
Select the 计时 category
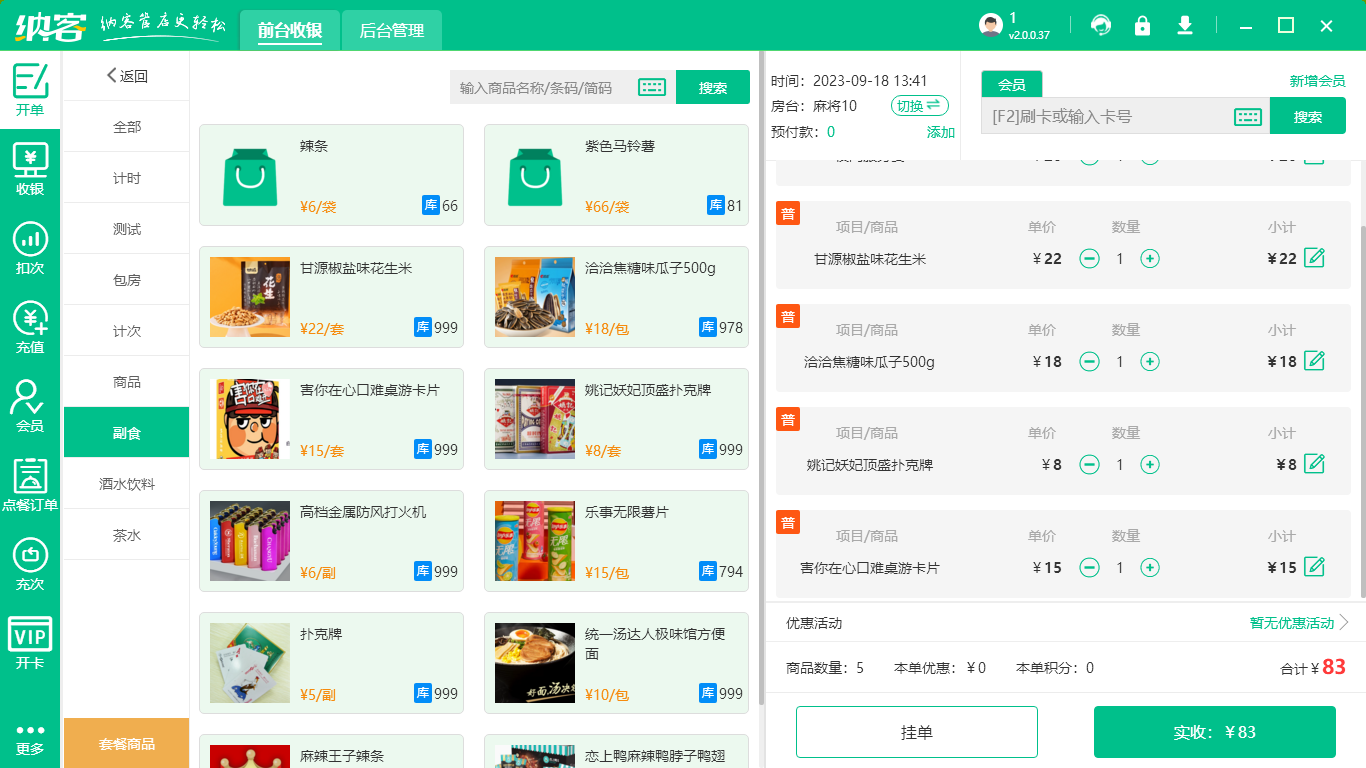click(126, 178)
